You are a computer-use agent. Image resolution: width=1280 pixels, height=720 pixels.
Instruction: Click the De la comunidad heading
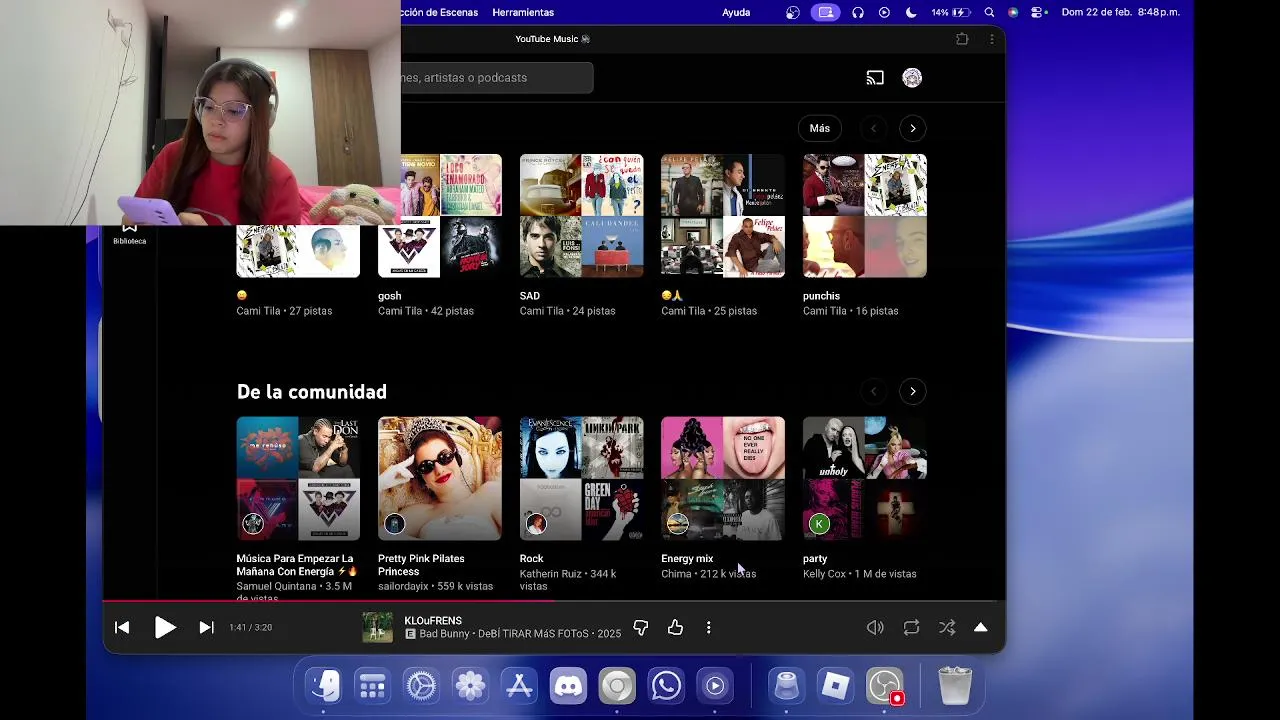[x=312, y=392]
